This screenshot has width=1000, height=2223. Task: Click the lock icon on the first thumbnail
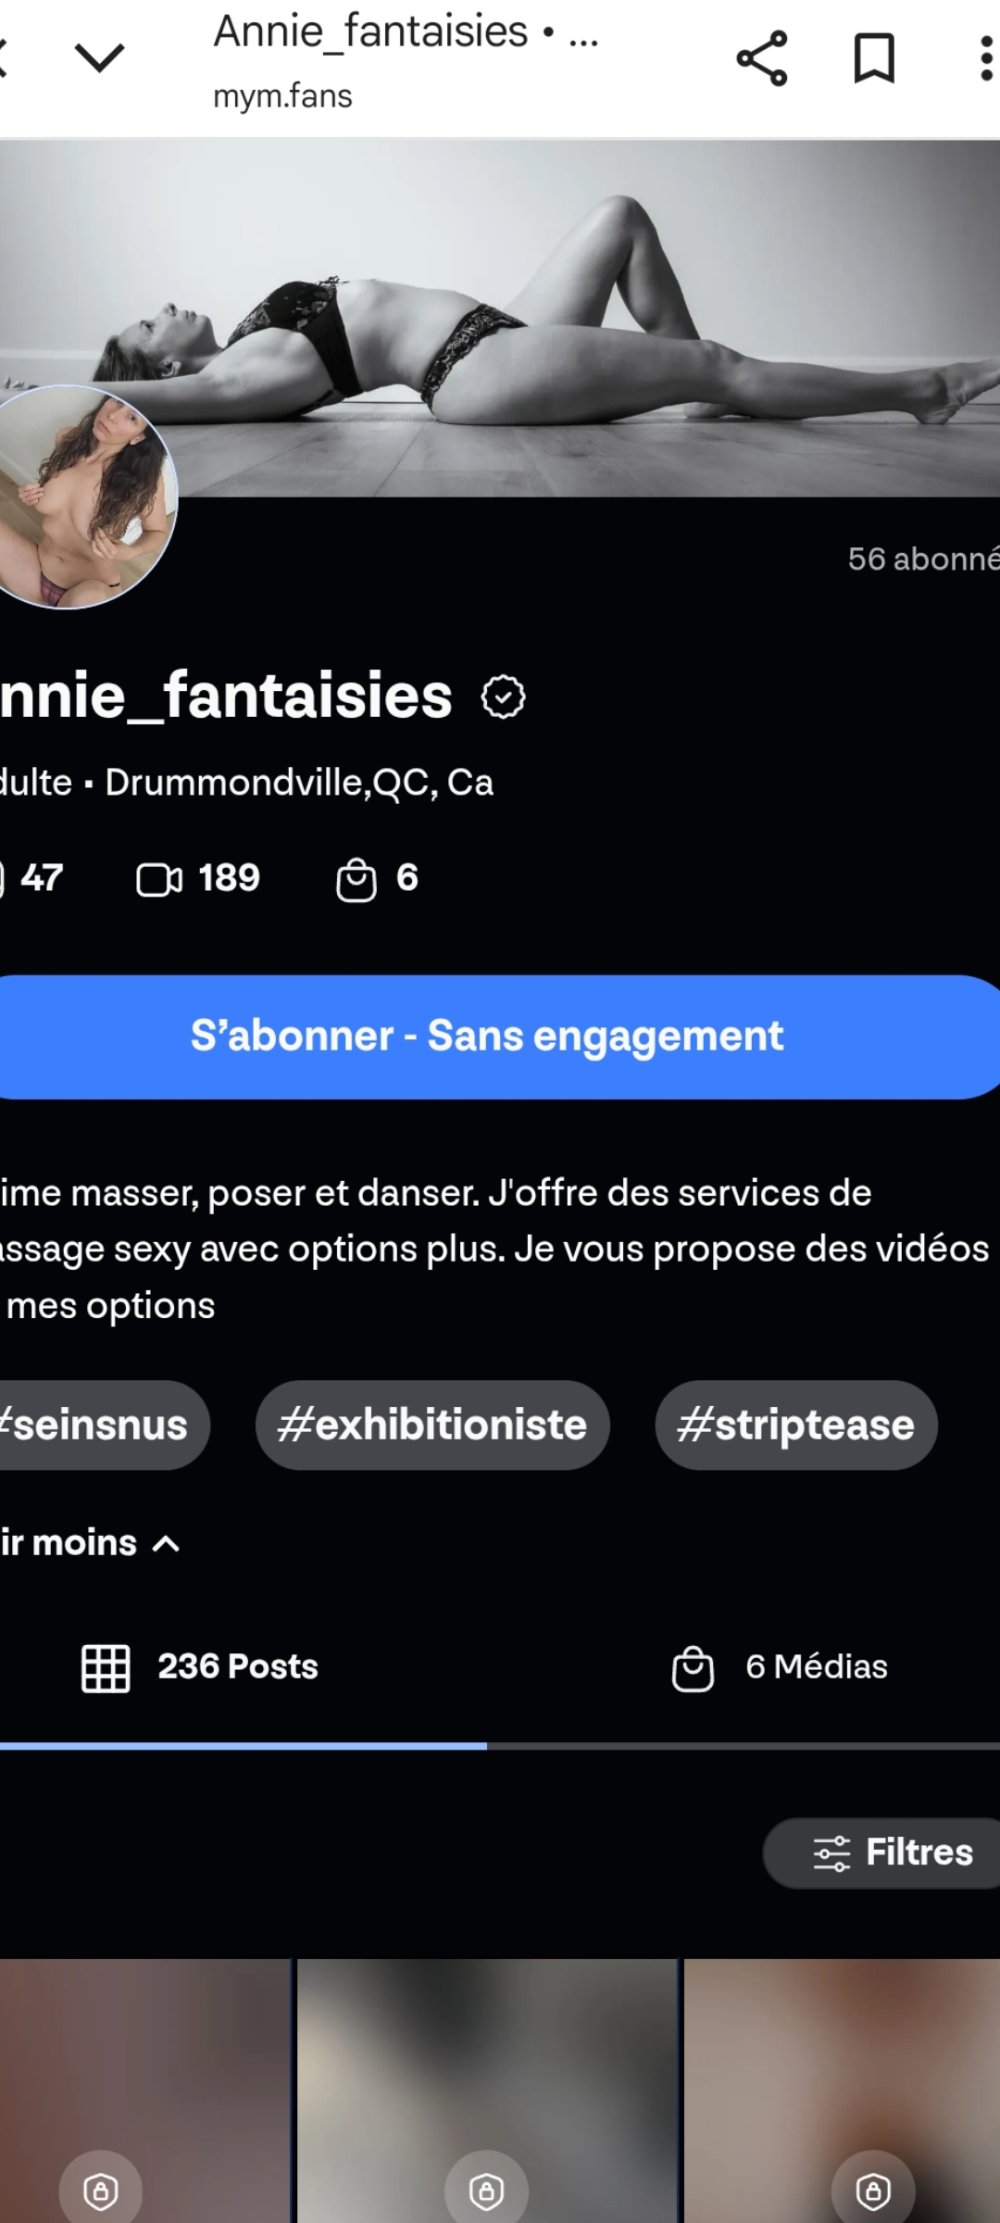(101, 2191)
